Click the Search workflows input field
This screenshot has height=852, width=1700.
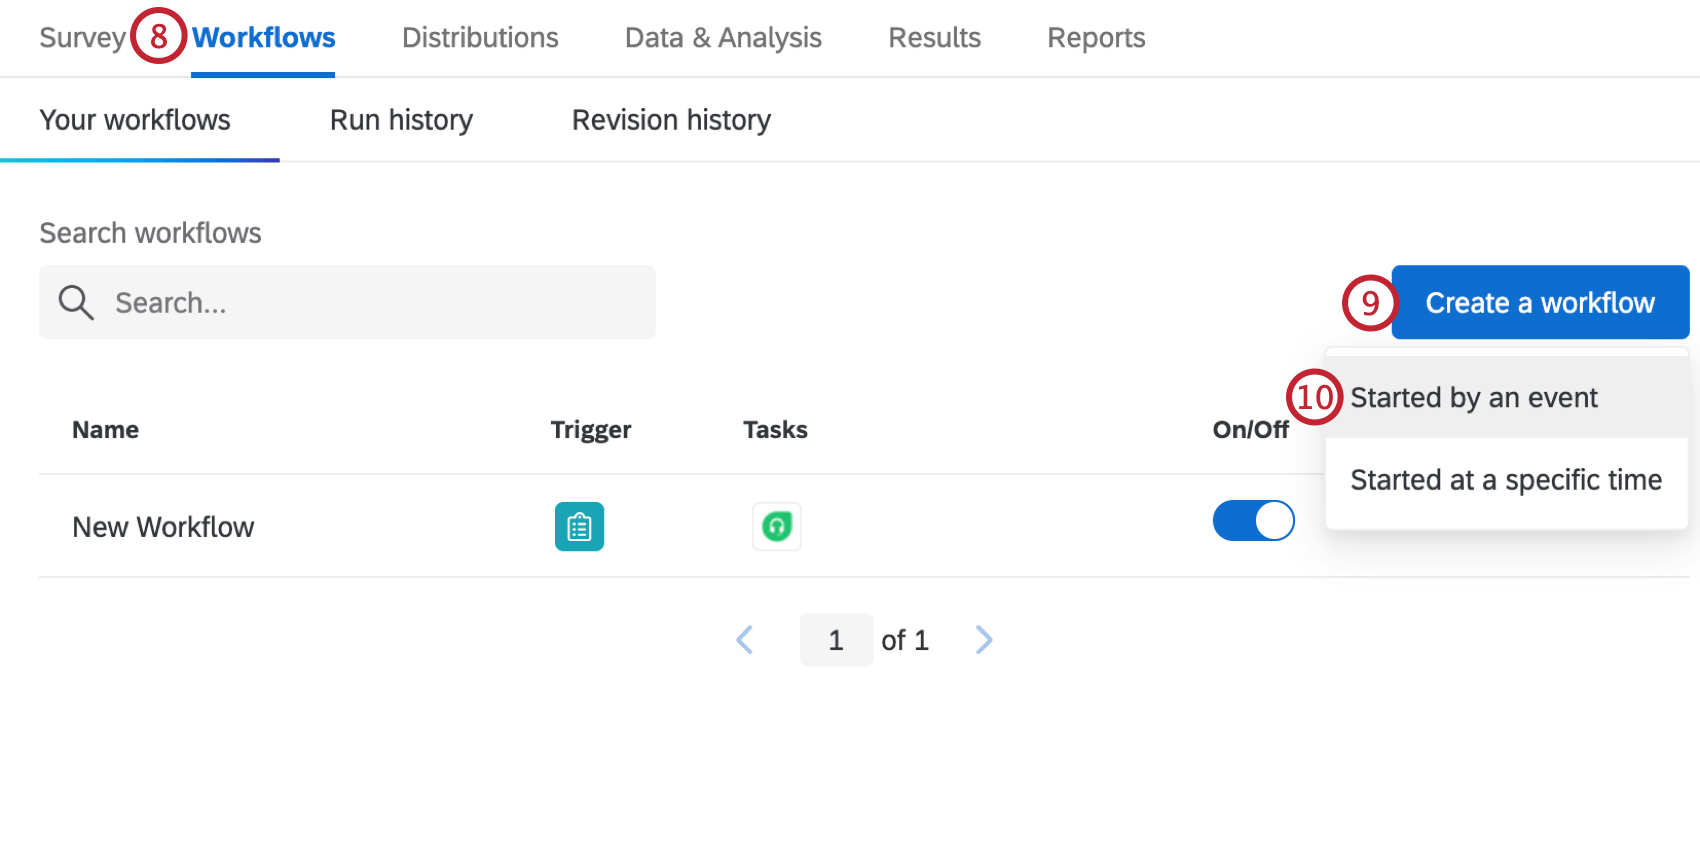click(x=380, y=302)
